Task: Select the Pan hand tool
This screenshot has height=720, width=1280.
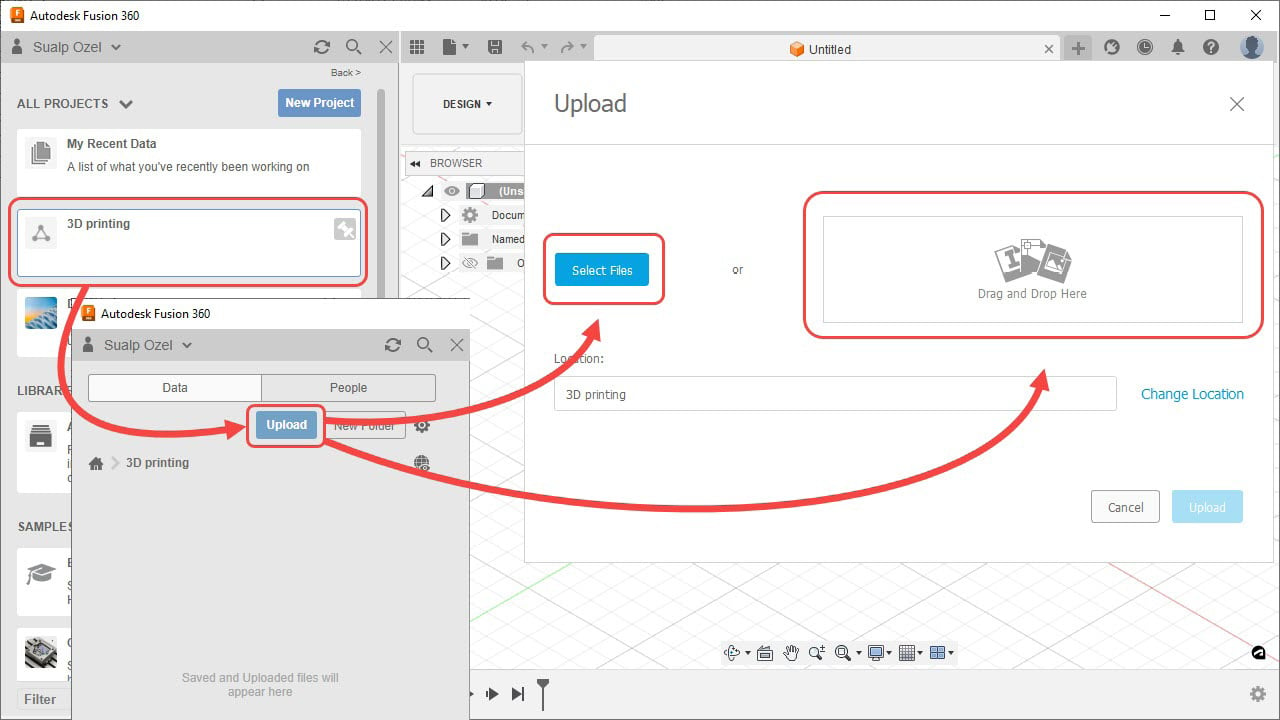Action: point(791,653)
